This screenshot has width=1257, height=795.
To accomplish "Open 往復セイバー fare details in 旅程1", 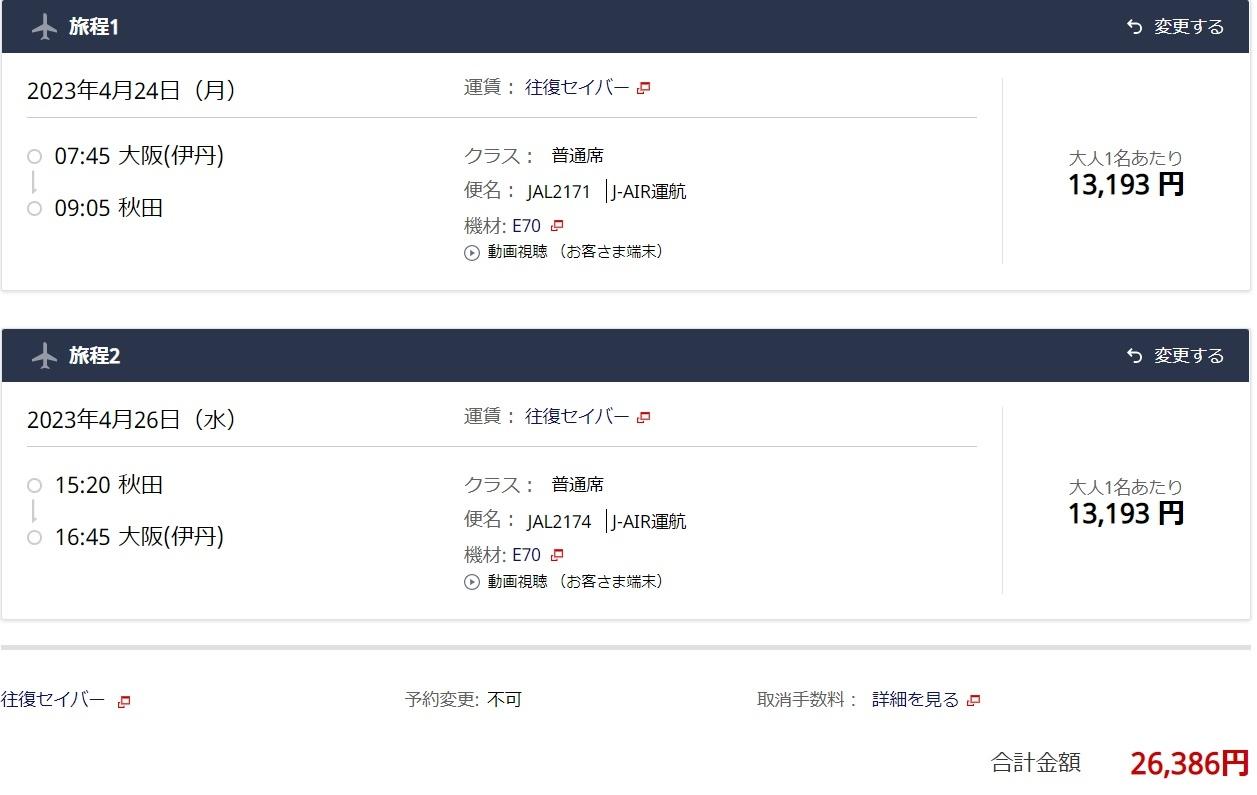I will coord(577,88).
